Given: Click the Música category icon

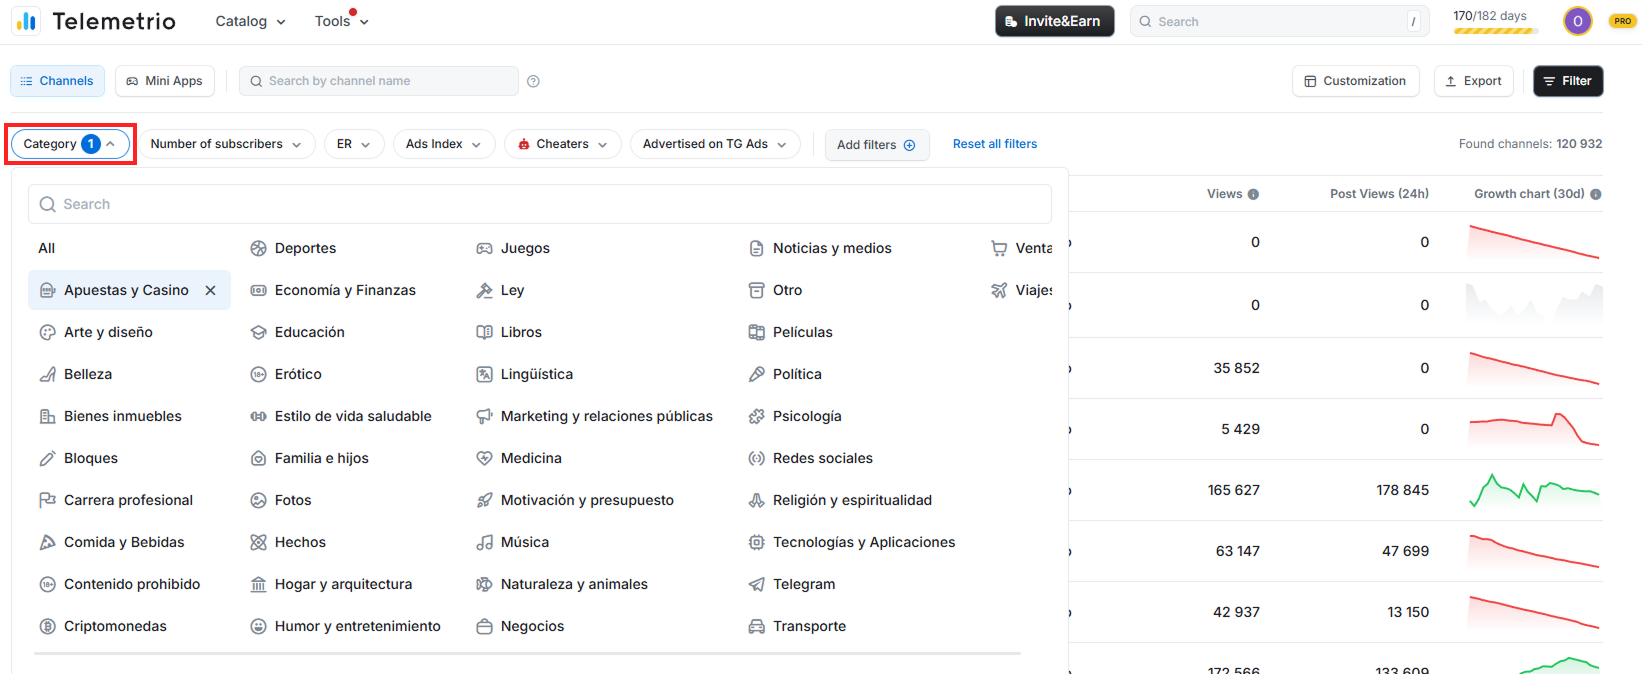Looking at the screenshot, I should [484, 543].
